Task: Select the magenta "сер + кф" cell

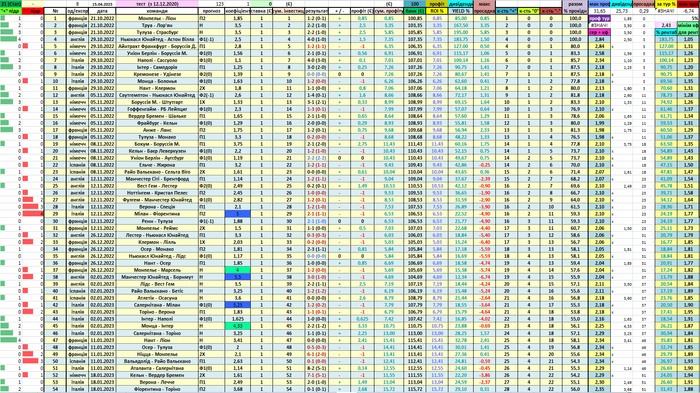Action: pos(599,33)
